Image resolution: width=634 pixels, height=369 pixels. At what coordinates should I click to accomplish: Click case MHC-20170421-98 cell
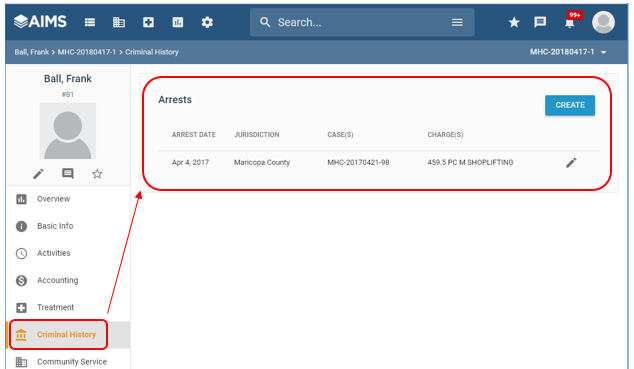click(358, 162)
